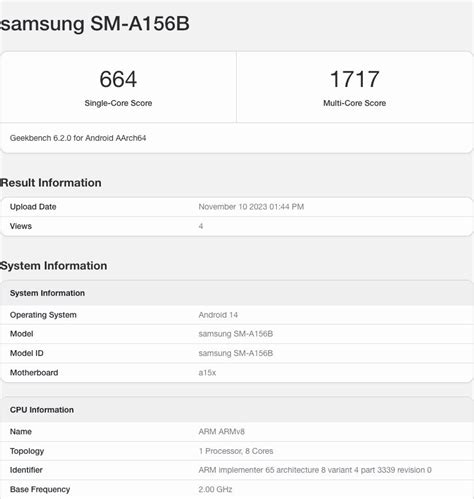This screenshot has width=474, height=499.
Task: Click the samsung SM-A156B page title
Action: click(95, 24)
